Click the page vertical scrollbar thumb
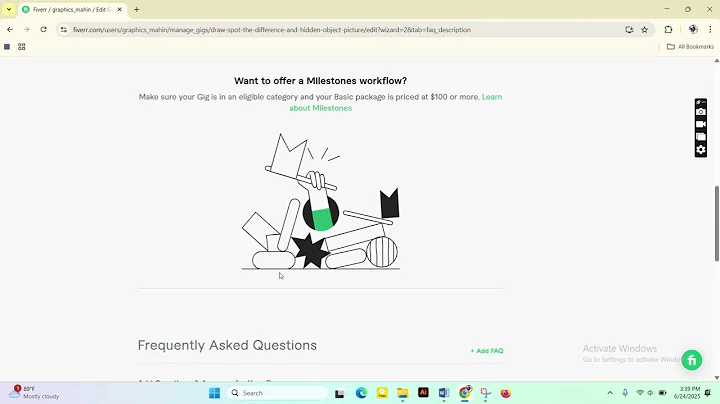 tap(716, 224)
